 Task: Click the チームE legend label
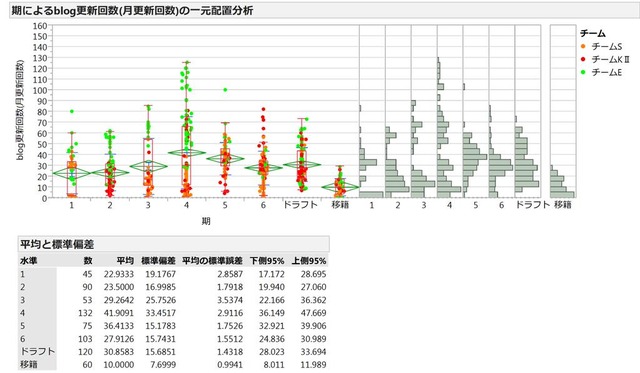[x=607, y=73]
